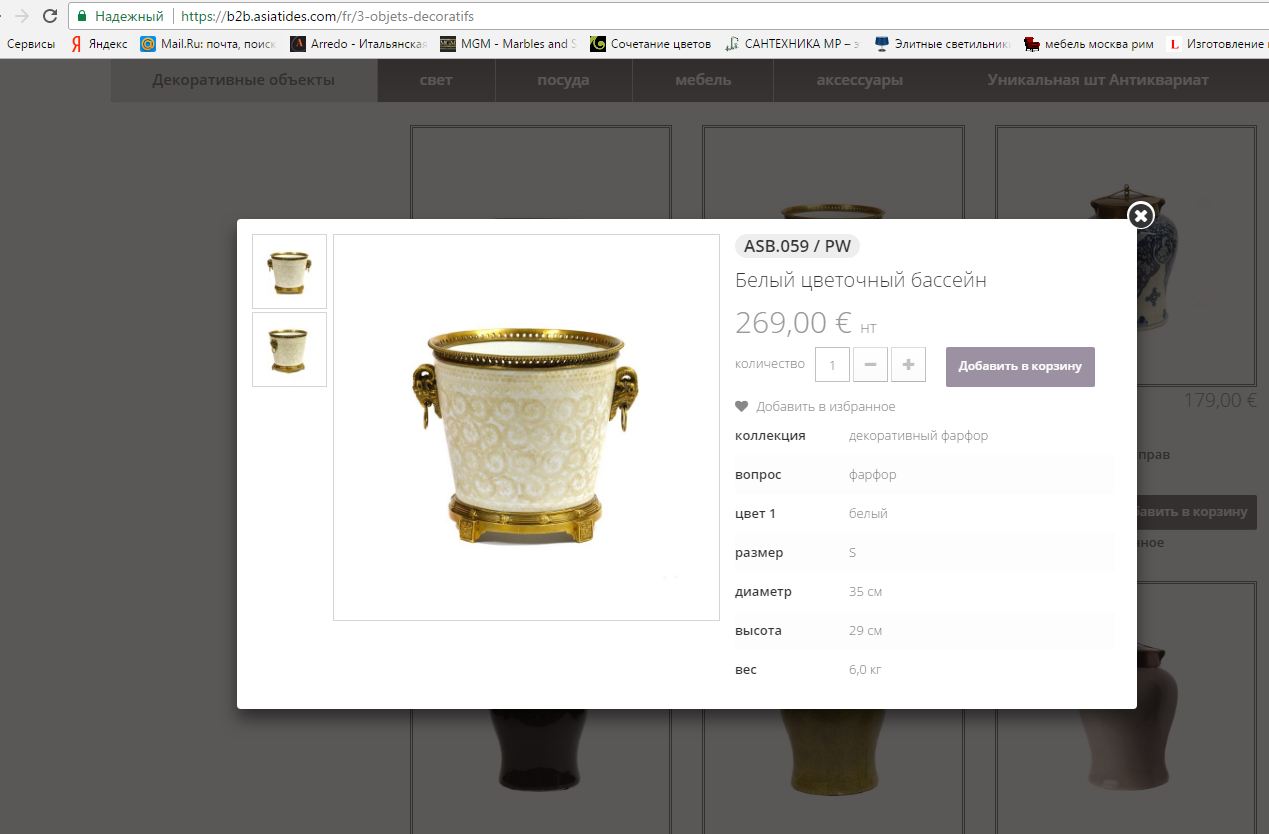
Task: Open the Mail.Ru bookmark
Action: (207, 44)
